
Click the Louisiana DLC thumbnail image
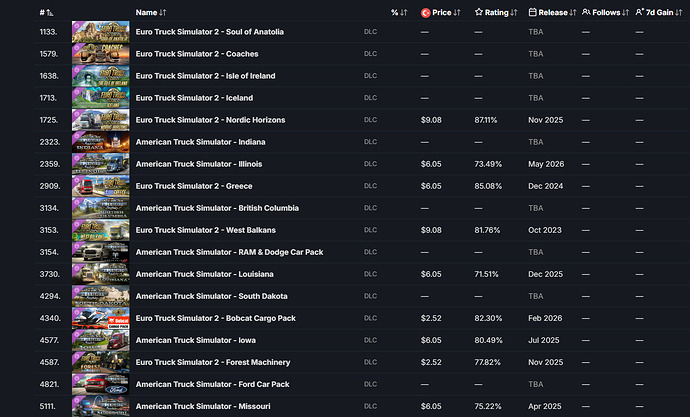point(101,274)
